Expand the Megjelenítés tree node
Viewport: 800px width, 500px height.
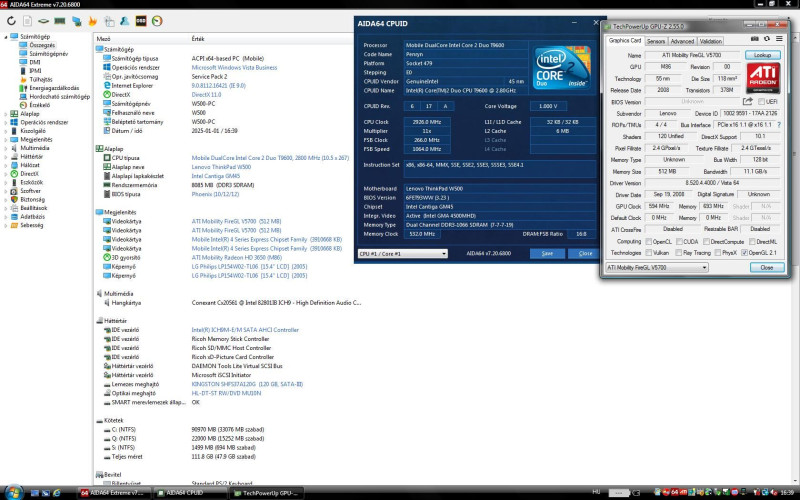[6, 139]
